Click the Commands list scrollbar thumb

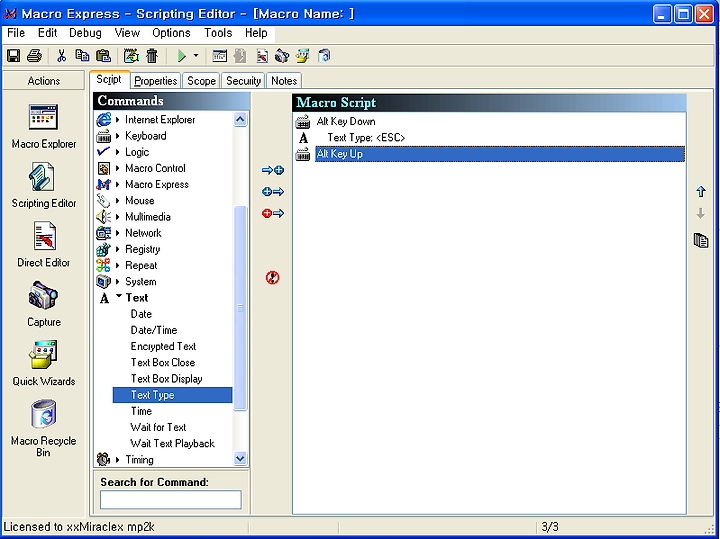coord(240,308)
